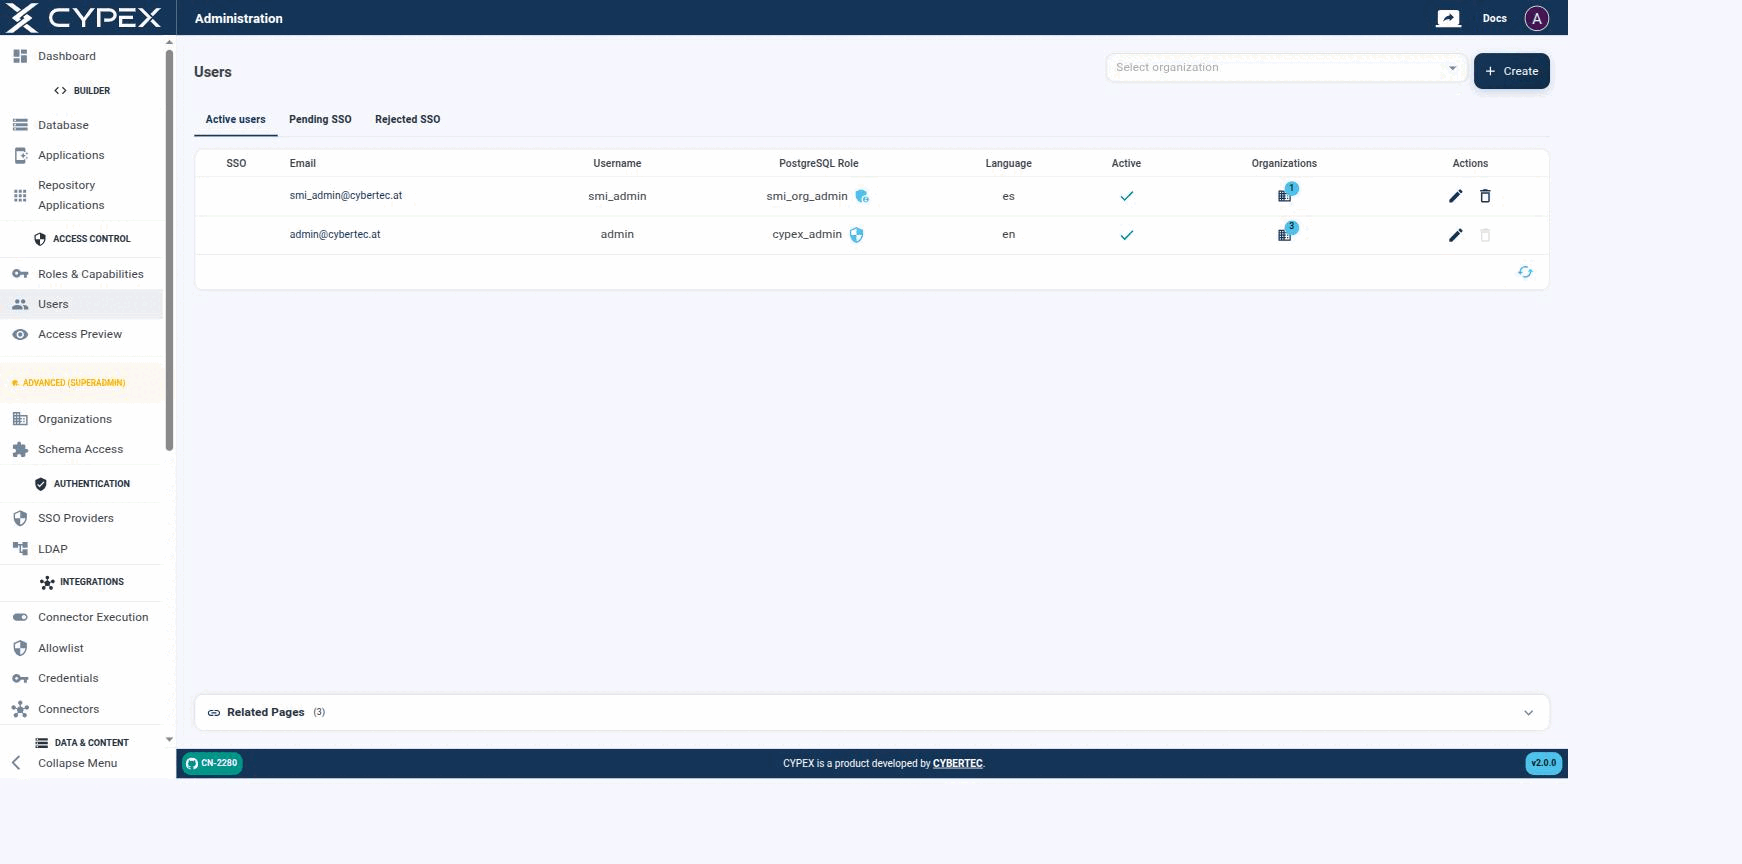Click the Repository Applications grid icon
Screen dimensions: 1742x864
pyautogui.click(x=20, y=195)
